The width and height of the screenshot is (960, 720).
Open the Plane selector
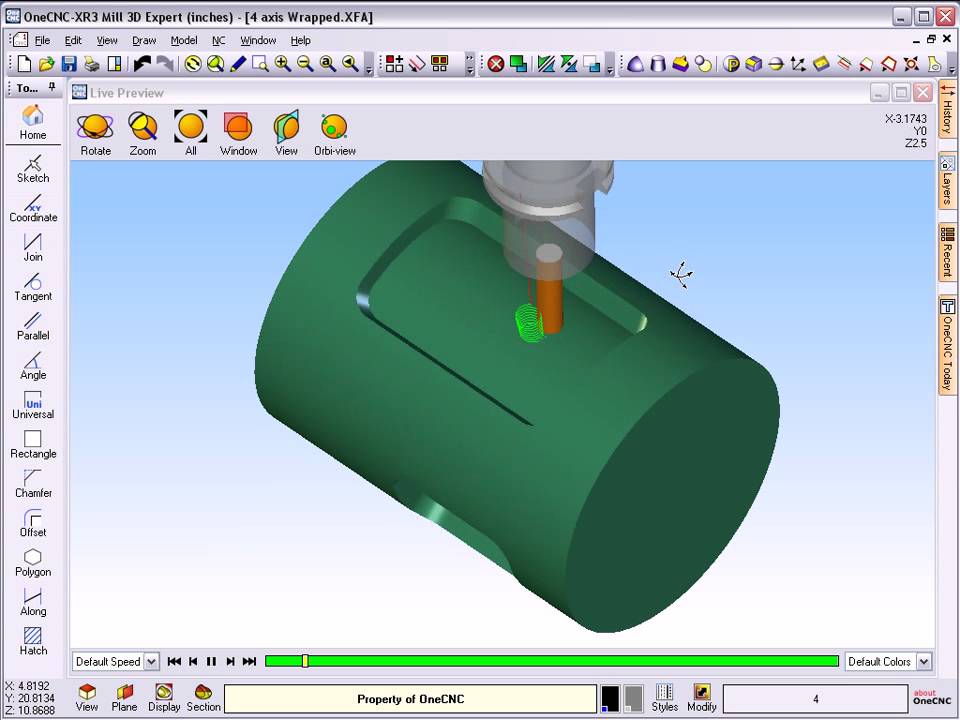coord(124,699)
